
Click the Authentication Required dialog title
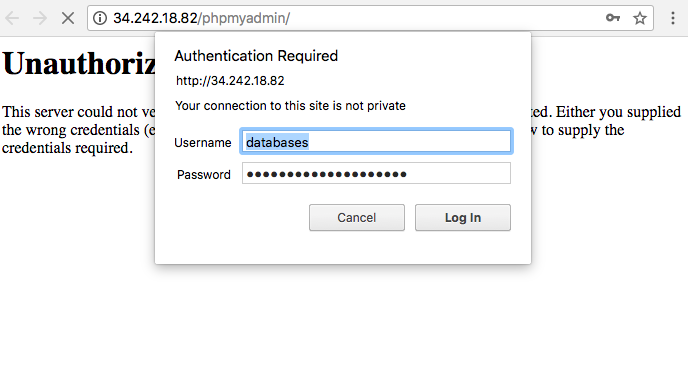(x=256, y=56)
